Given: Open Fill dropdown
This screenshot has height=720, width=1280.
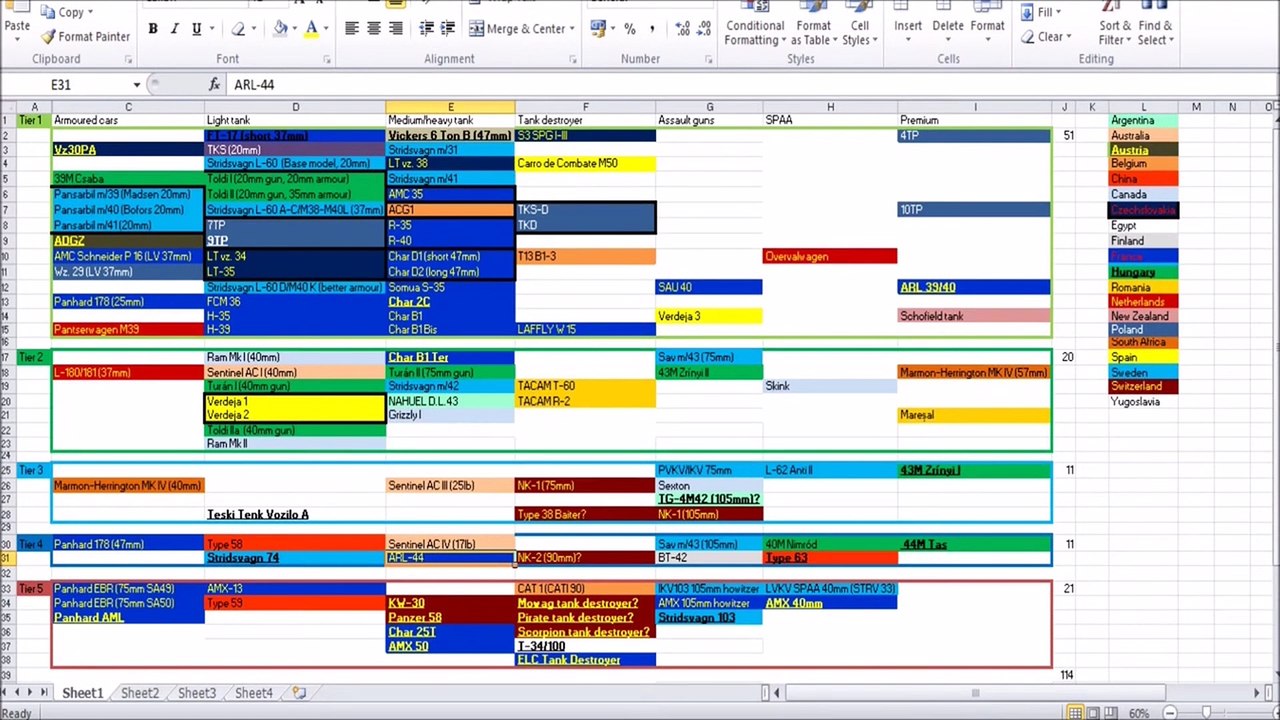Looking at the screenshot, I should 1041,12.
